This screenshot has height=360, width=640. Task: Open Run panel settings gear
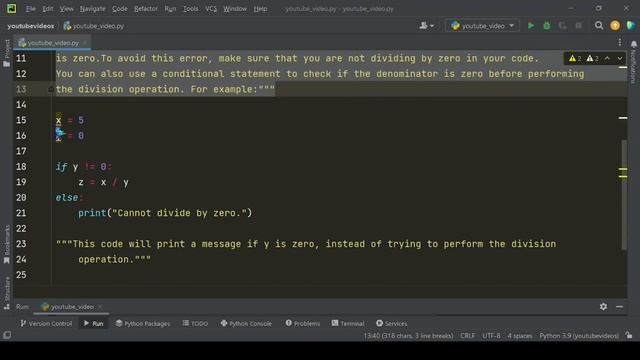pyautogui.click(x=603, y=307)
